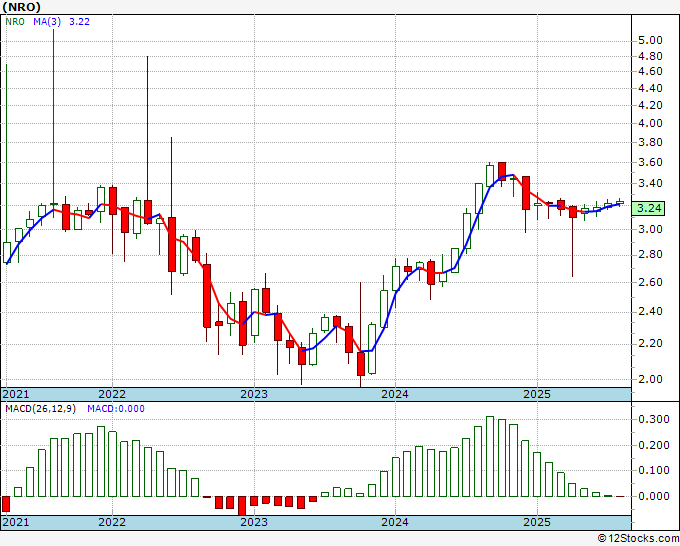The width and height of the screenshot is (680, 546).
Task: Click the 2.80 price axis label
Action: (x=650, y=255)
